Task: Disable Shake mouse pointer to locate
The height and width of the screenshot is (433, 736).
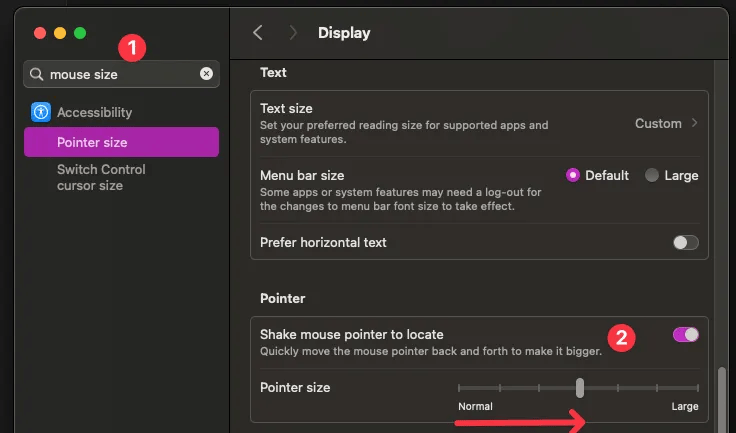Action: [685, 335]
